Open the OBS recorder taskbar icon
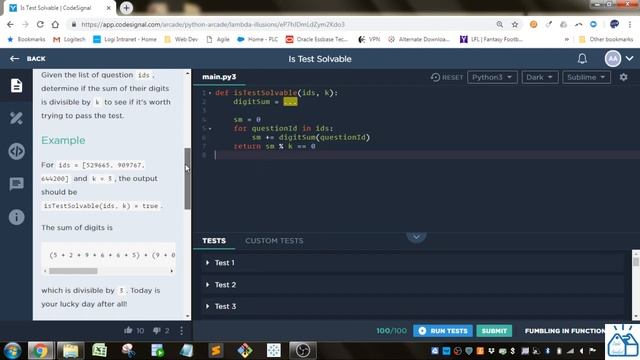640x360 pixels. (302, 351)
